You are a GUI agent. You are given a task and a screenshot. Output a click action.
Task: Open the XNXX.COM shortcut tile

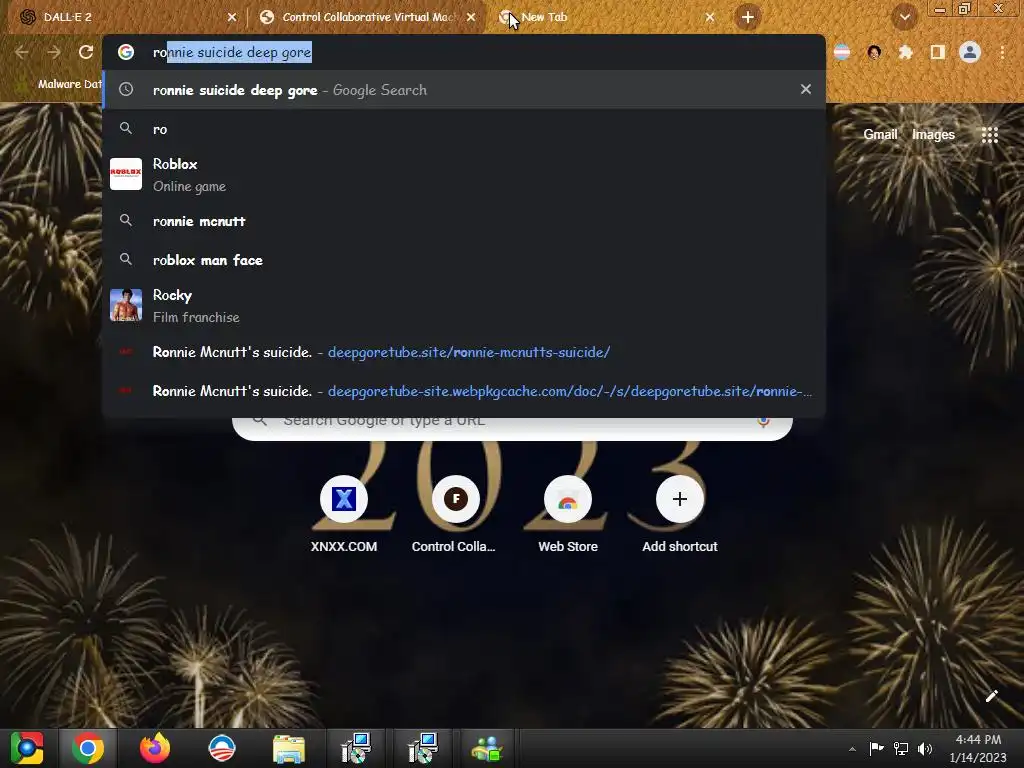pos(344,515)
